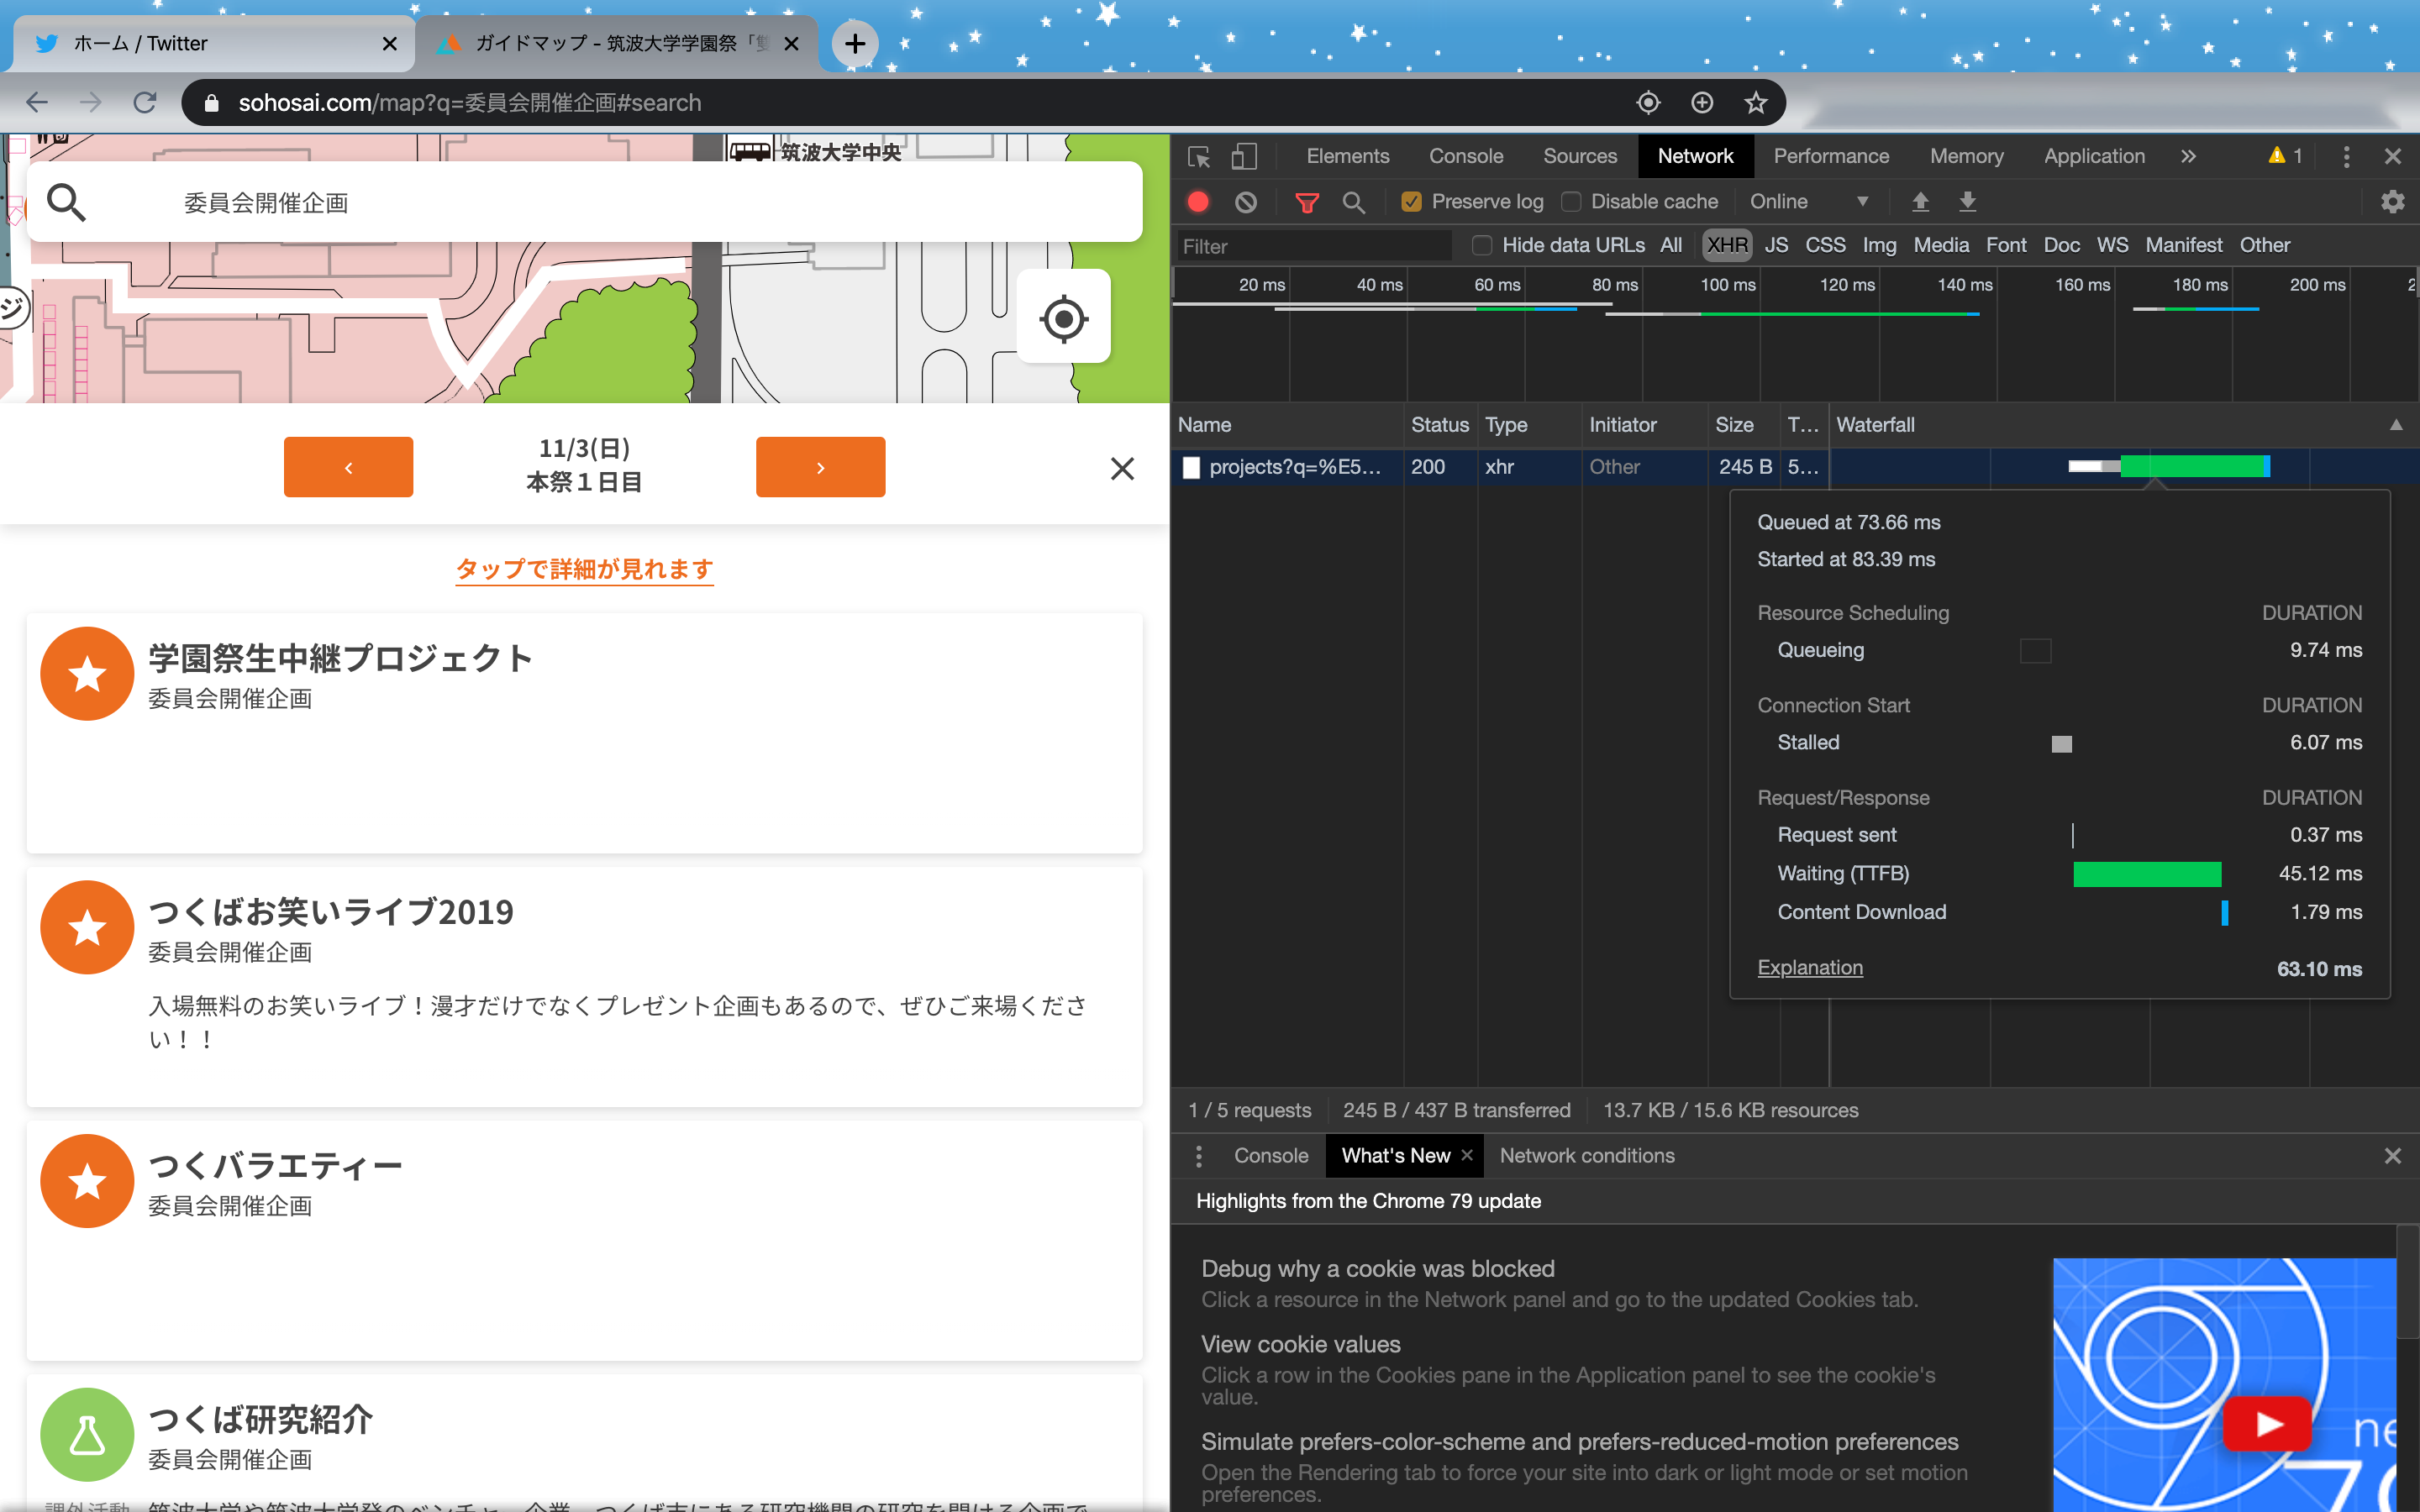Image resolution: width=2420 pixels, height=1512 pixels.
Task: Expand more DevTools tabs chevron
Action: click(2188, 156)
